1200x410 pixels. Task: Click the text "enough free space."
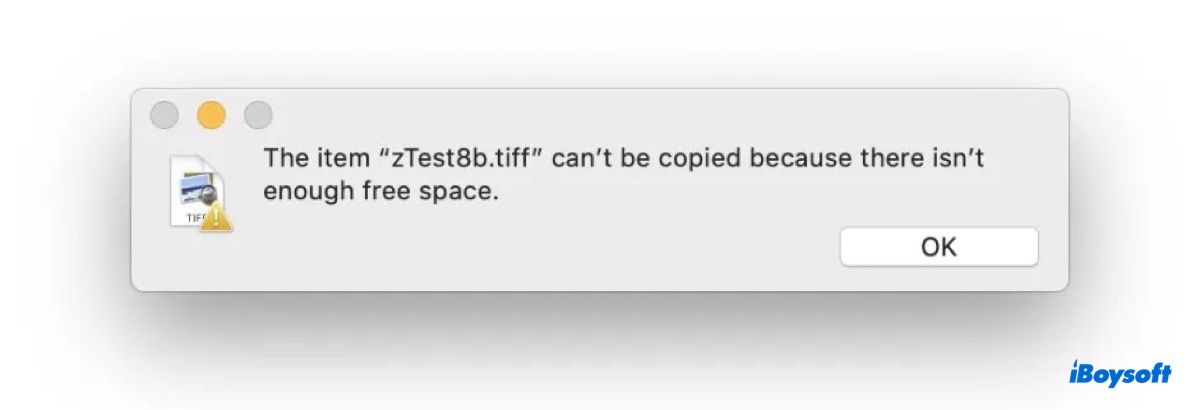[380, 192]
